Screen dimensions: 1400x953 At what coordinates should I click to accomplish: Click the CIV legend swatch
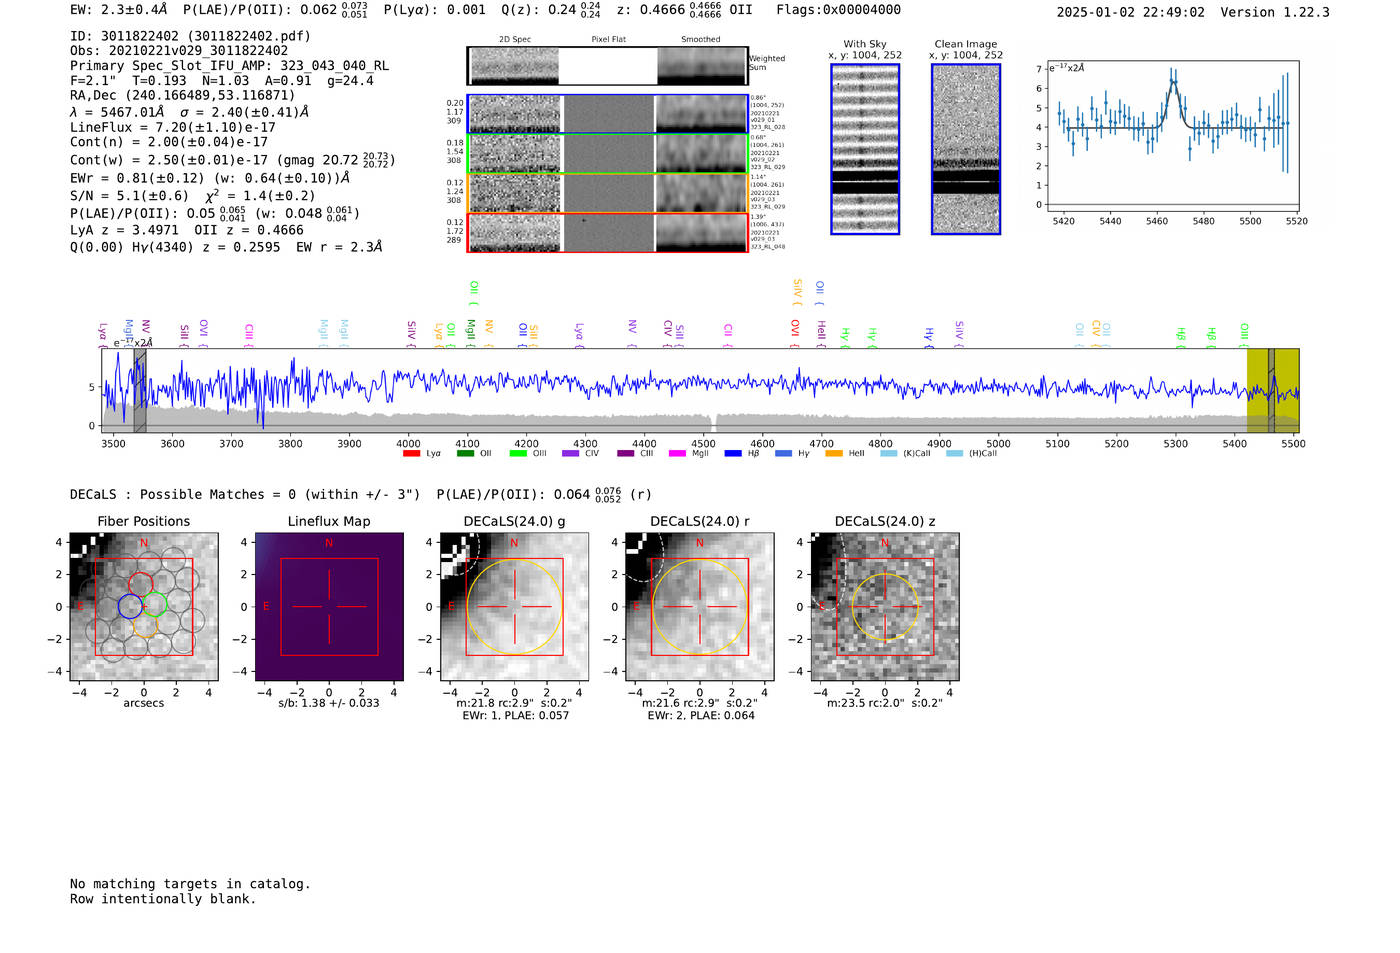(571, 454)
